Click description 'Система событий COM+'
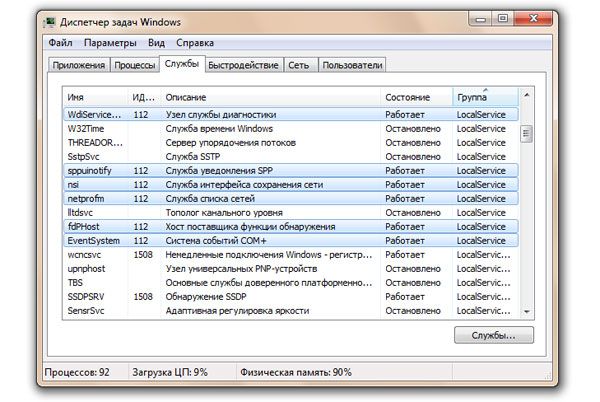The width and height of the screenshot is (600, 402). click(x=216, y=241)
